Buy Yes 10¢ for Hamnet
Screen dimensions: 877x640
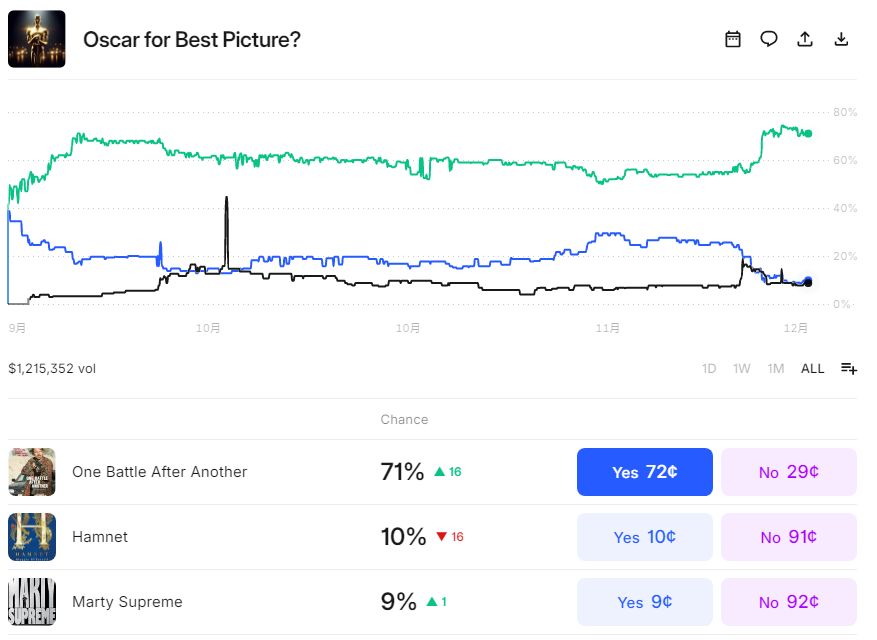coord(645,537)
